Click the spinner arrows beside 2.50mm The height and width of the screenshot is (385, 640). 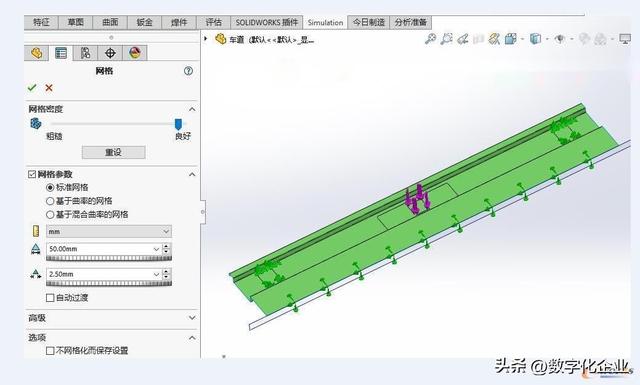[166, 274]
